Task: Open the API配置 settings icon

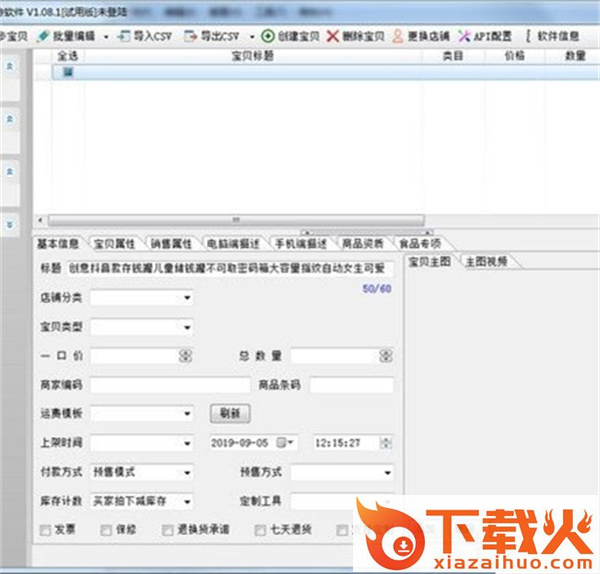Action: coord(464,35)
